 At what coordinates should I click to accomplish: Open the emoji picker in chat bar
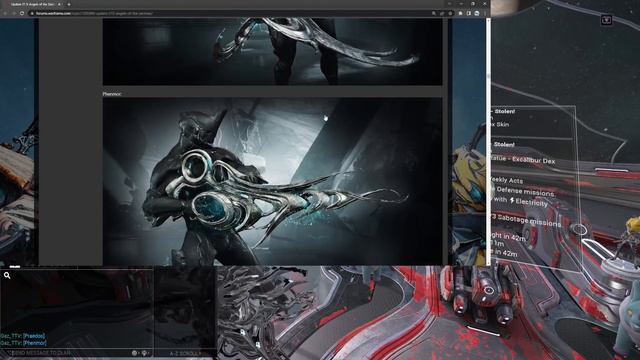tap(134, 353)
